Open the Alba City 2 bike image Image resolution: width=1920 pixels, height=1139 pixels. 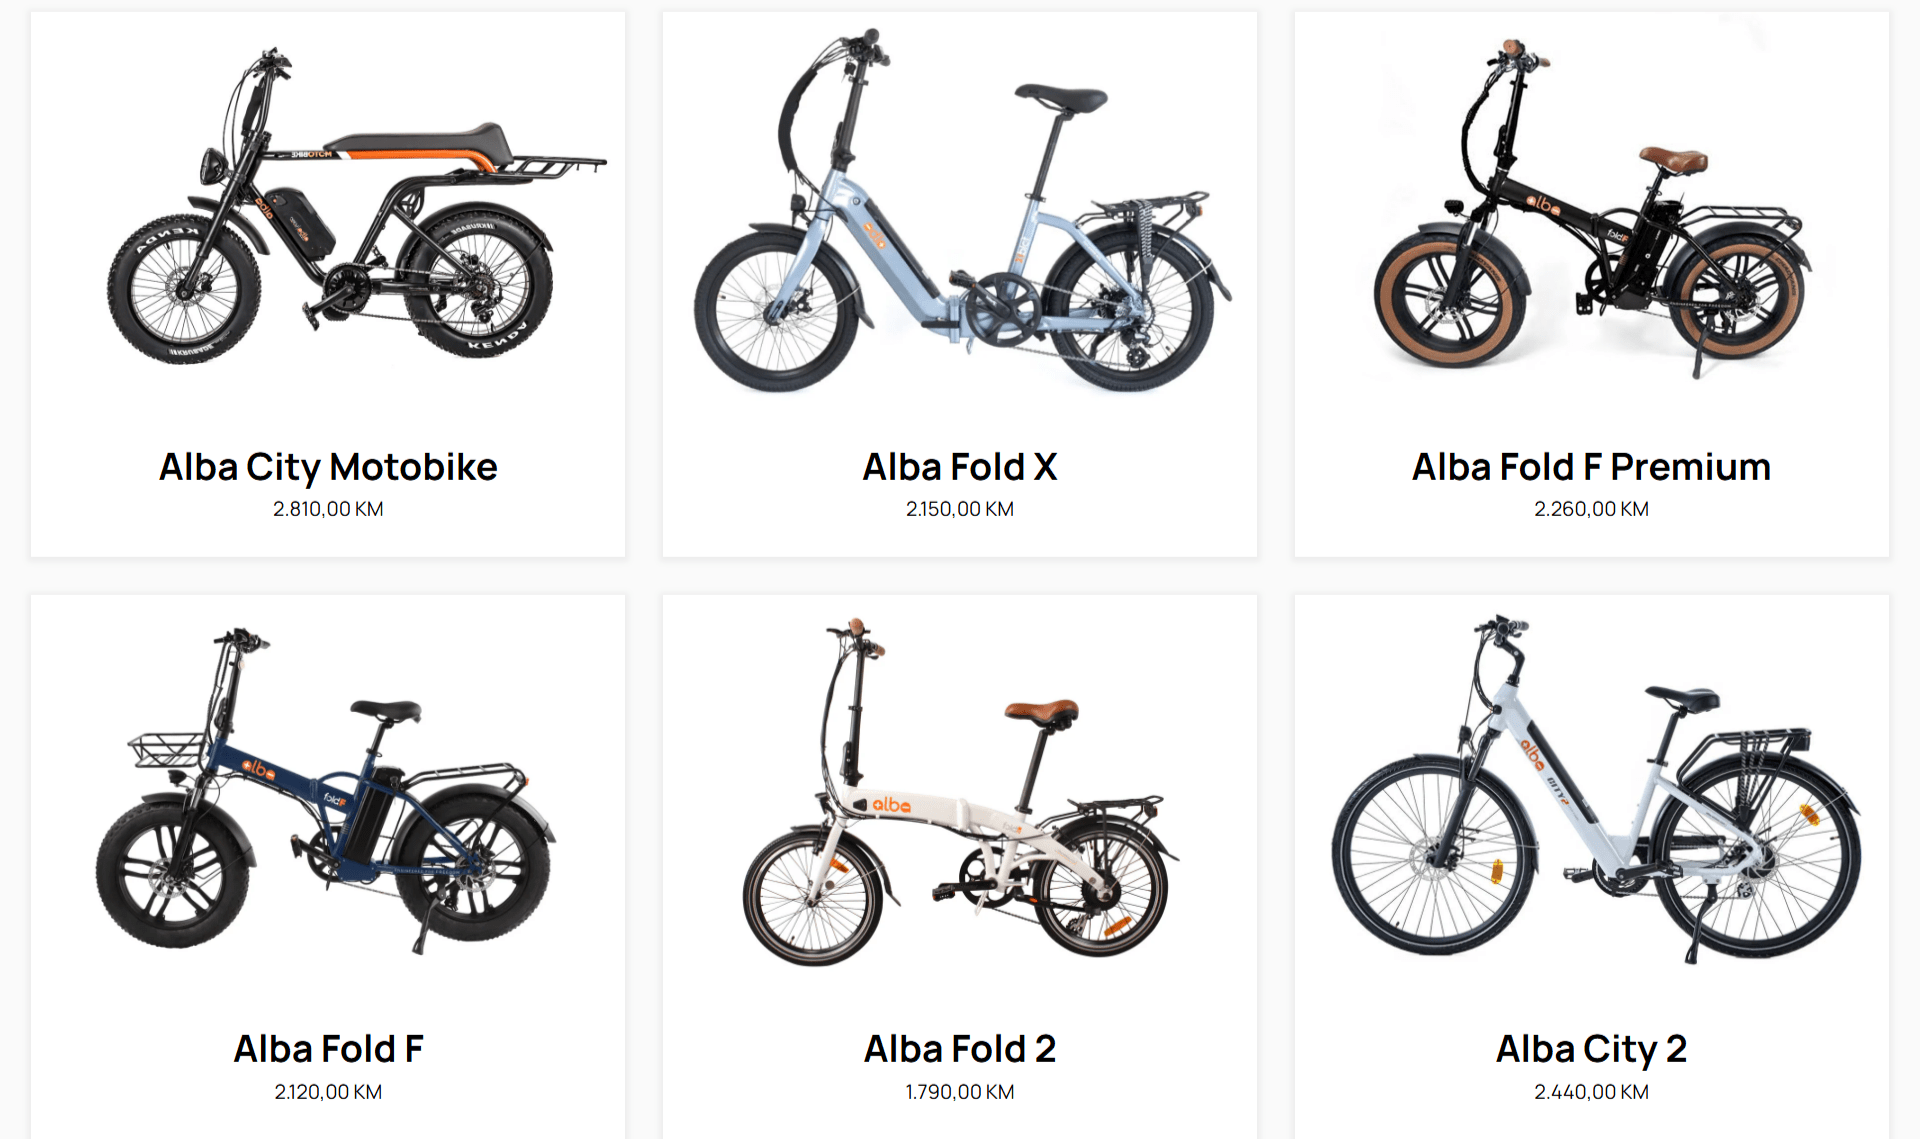[1596, 789]
